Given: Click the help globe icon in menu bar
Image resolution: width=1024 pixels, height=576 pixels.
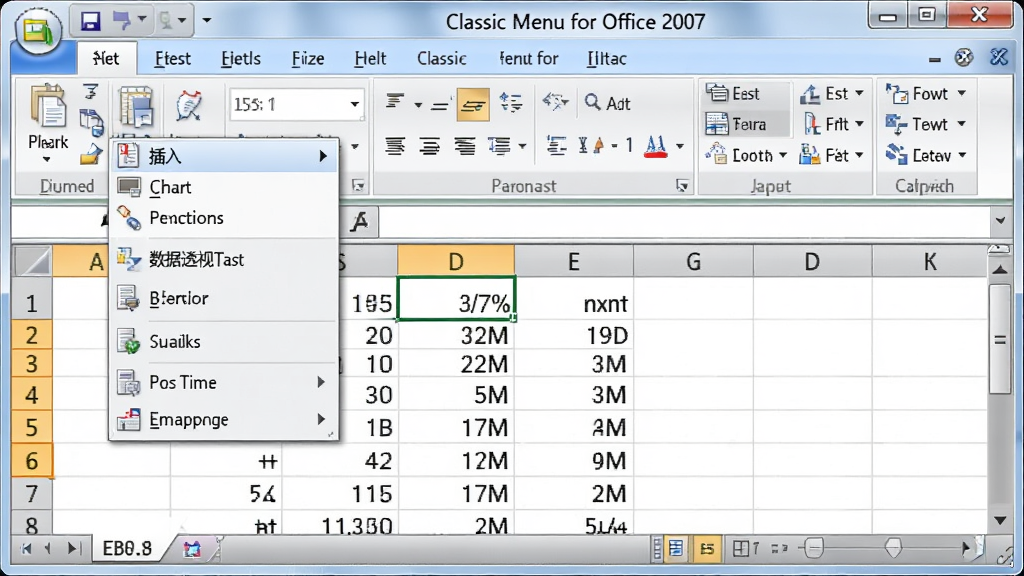Looking at the screenshot, I should point(964,57).
